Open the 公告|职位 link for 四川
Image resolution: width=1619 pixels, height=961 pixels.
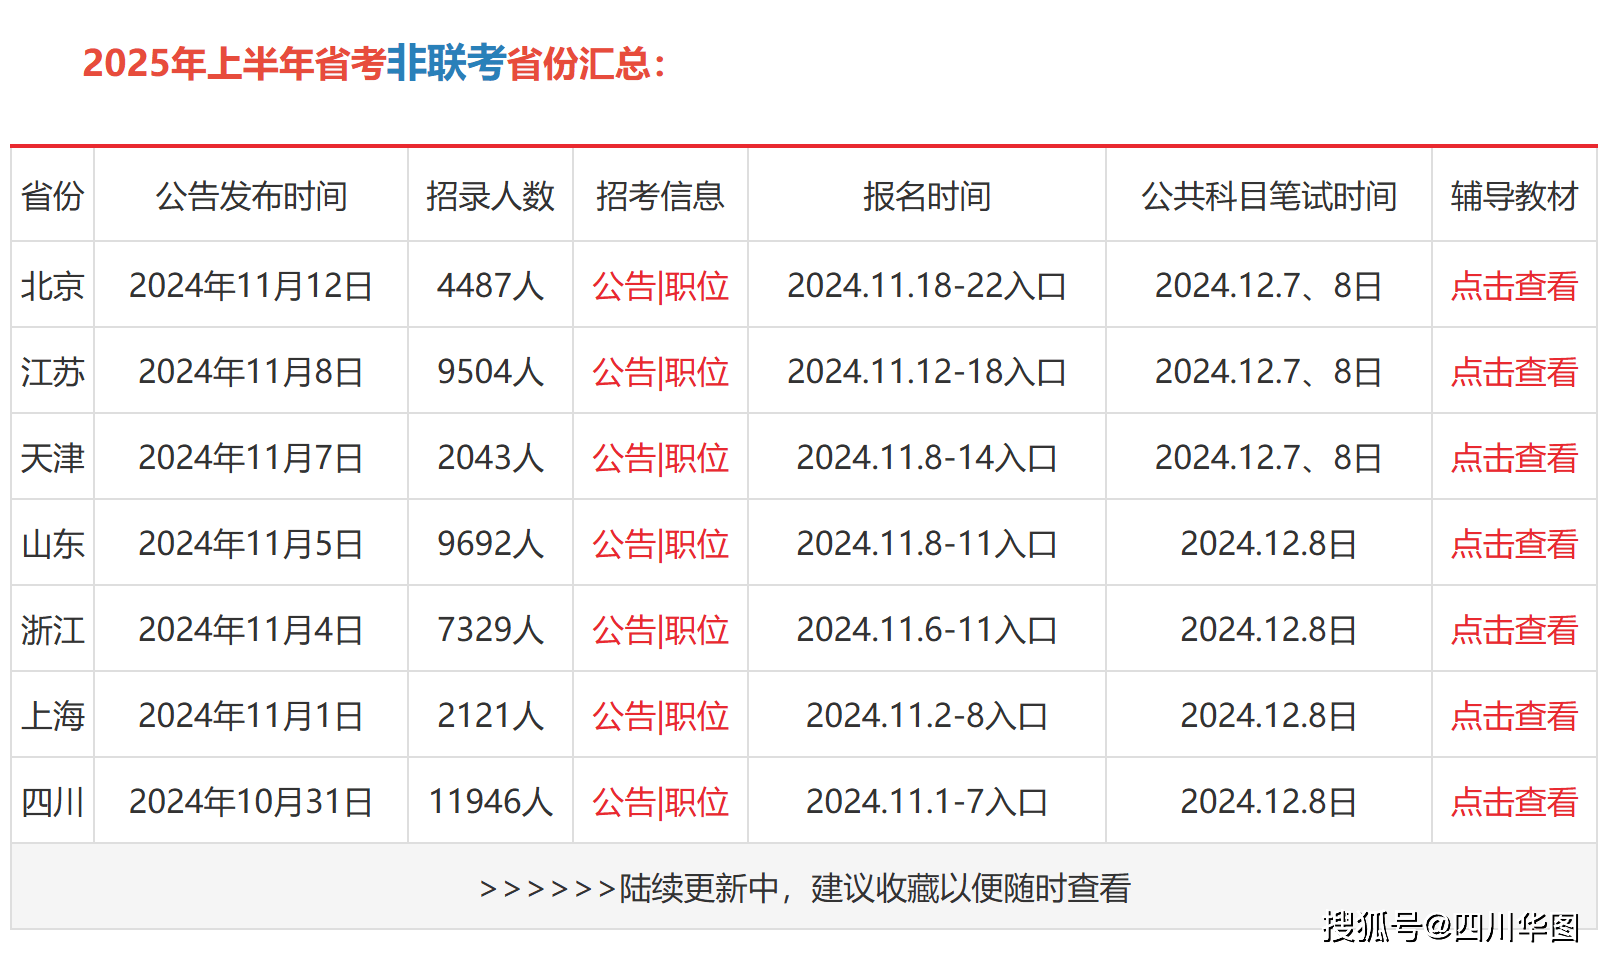pyautogui.click(x=660, y=802)
